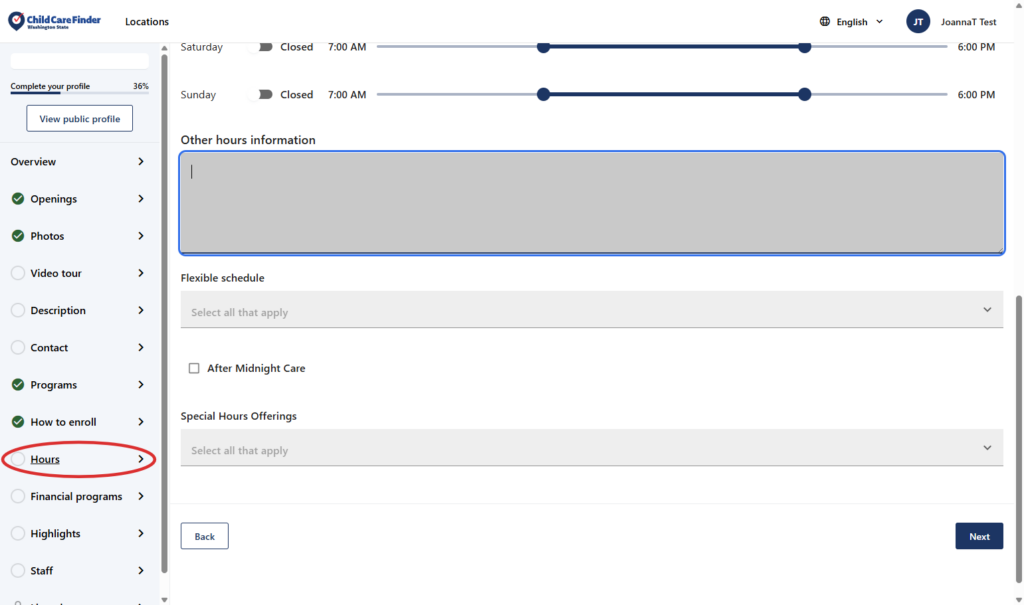Click the View public profile button
Image resolution: width=1024 pixels, height=605 pixels.
tap(79, 119)
